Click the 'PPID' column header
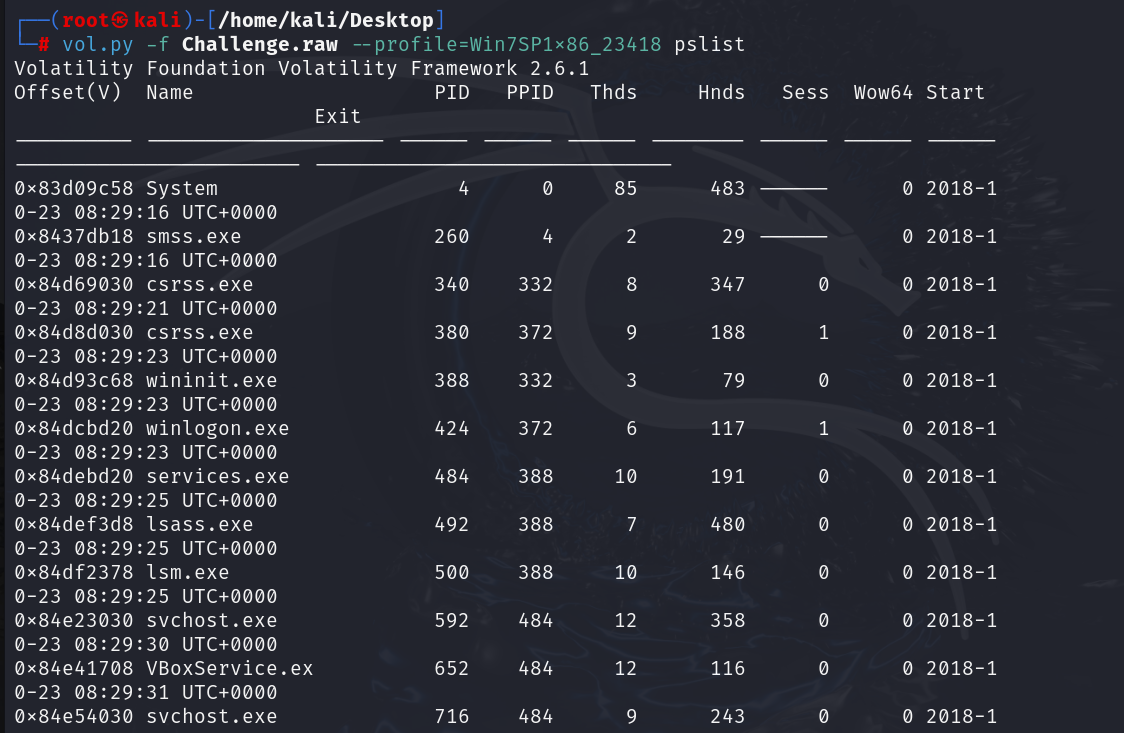The height and width of the screenshot is (733, 1124). (x=530, y=92)
